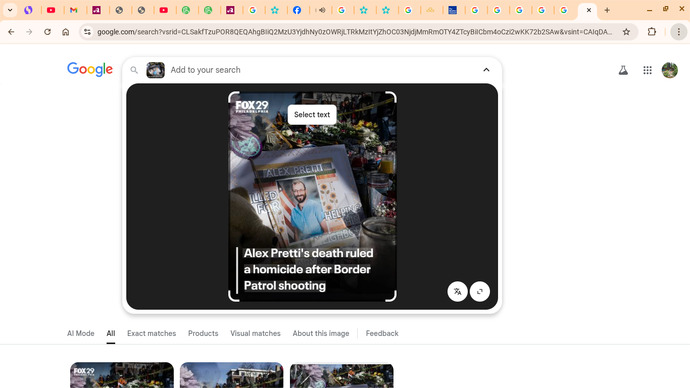Image resolution: width=690 pixels, height=388 pixels.
Task: Switch to the purple swirl icon tab
Action: [29, 10]
